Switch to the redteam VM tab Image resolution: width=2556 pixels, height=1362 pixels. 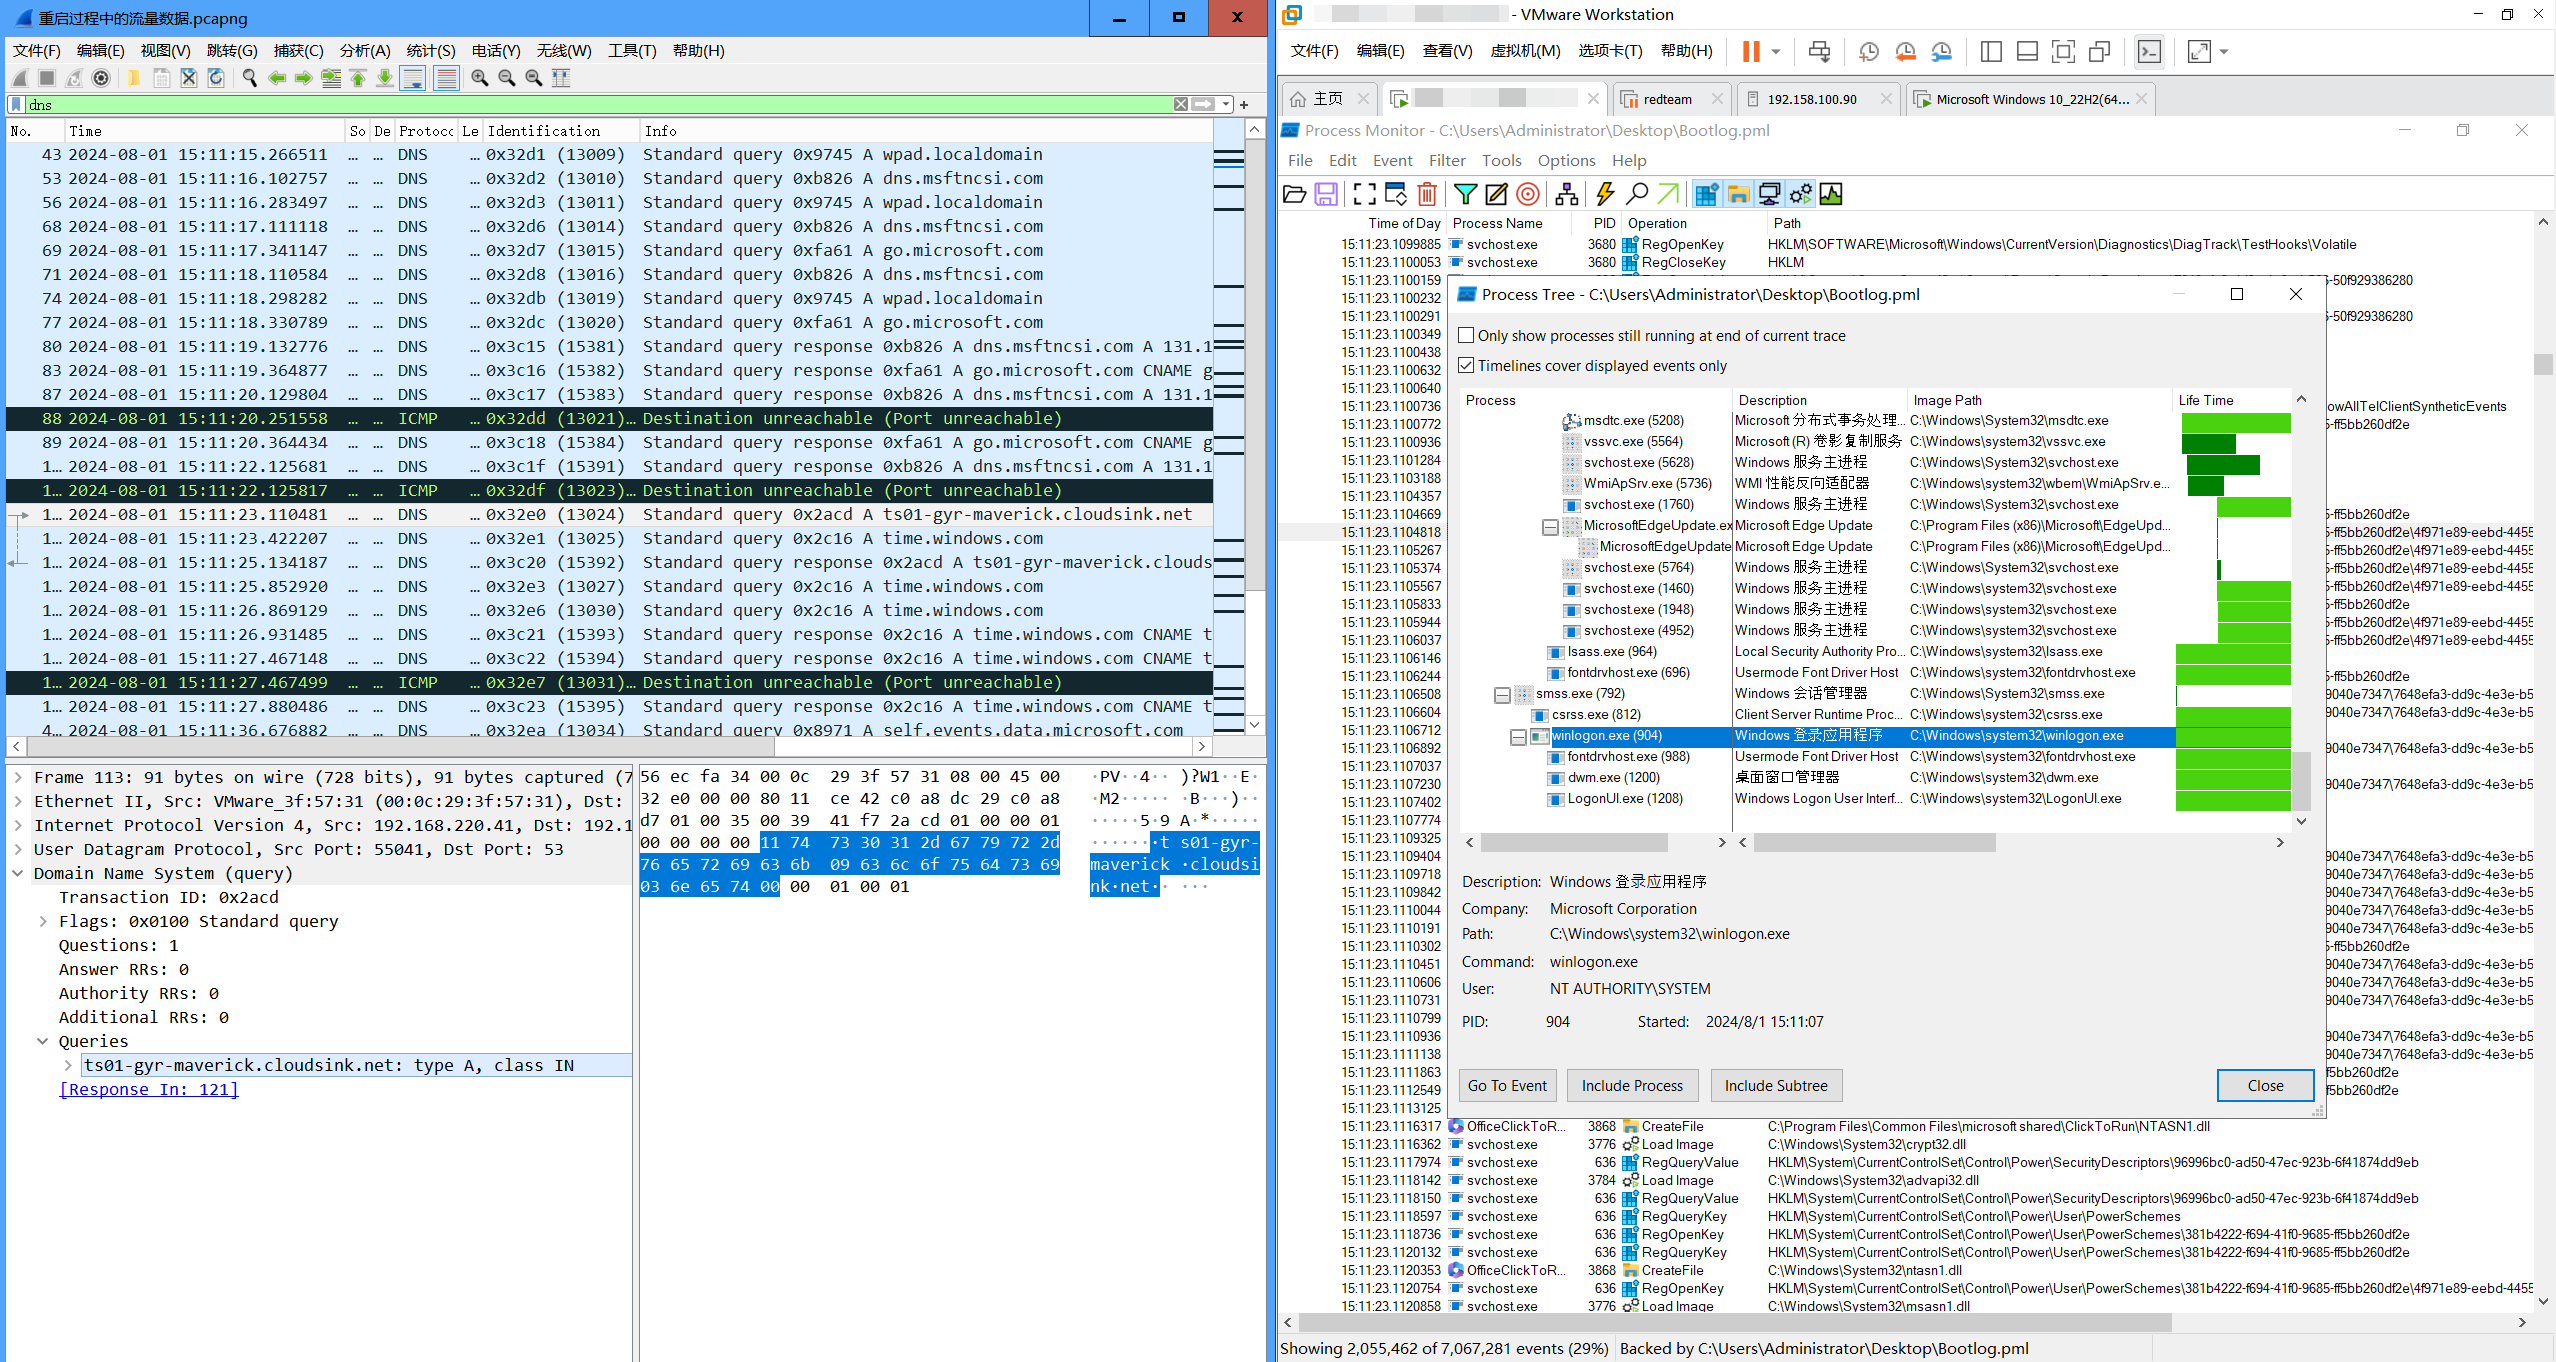point(1670,99)
